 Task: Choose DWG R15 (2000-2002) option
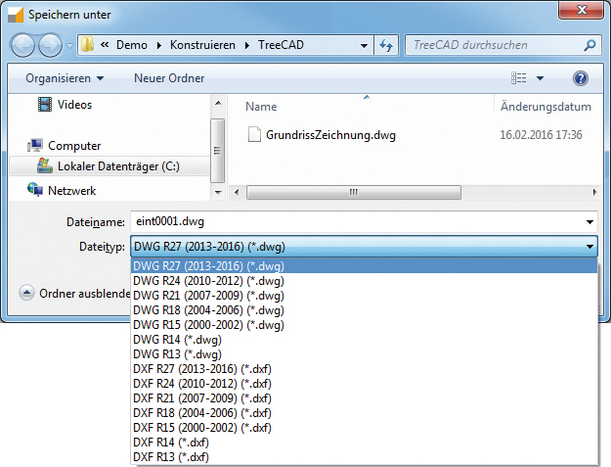tap(364, 325)
